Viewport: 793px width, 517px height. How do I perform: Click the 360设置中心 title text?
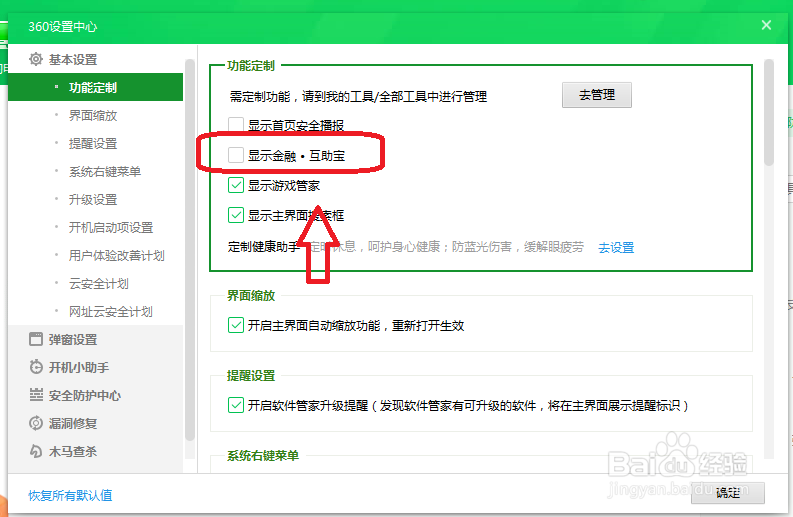63,26
